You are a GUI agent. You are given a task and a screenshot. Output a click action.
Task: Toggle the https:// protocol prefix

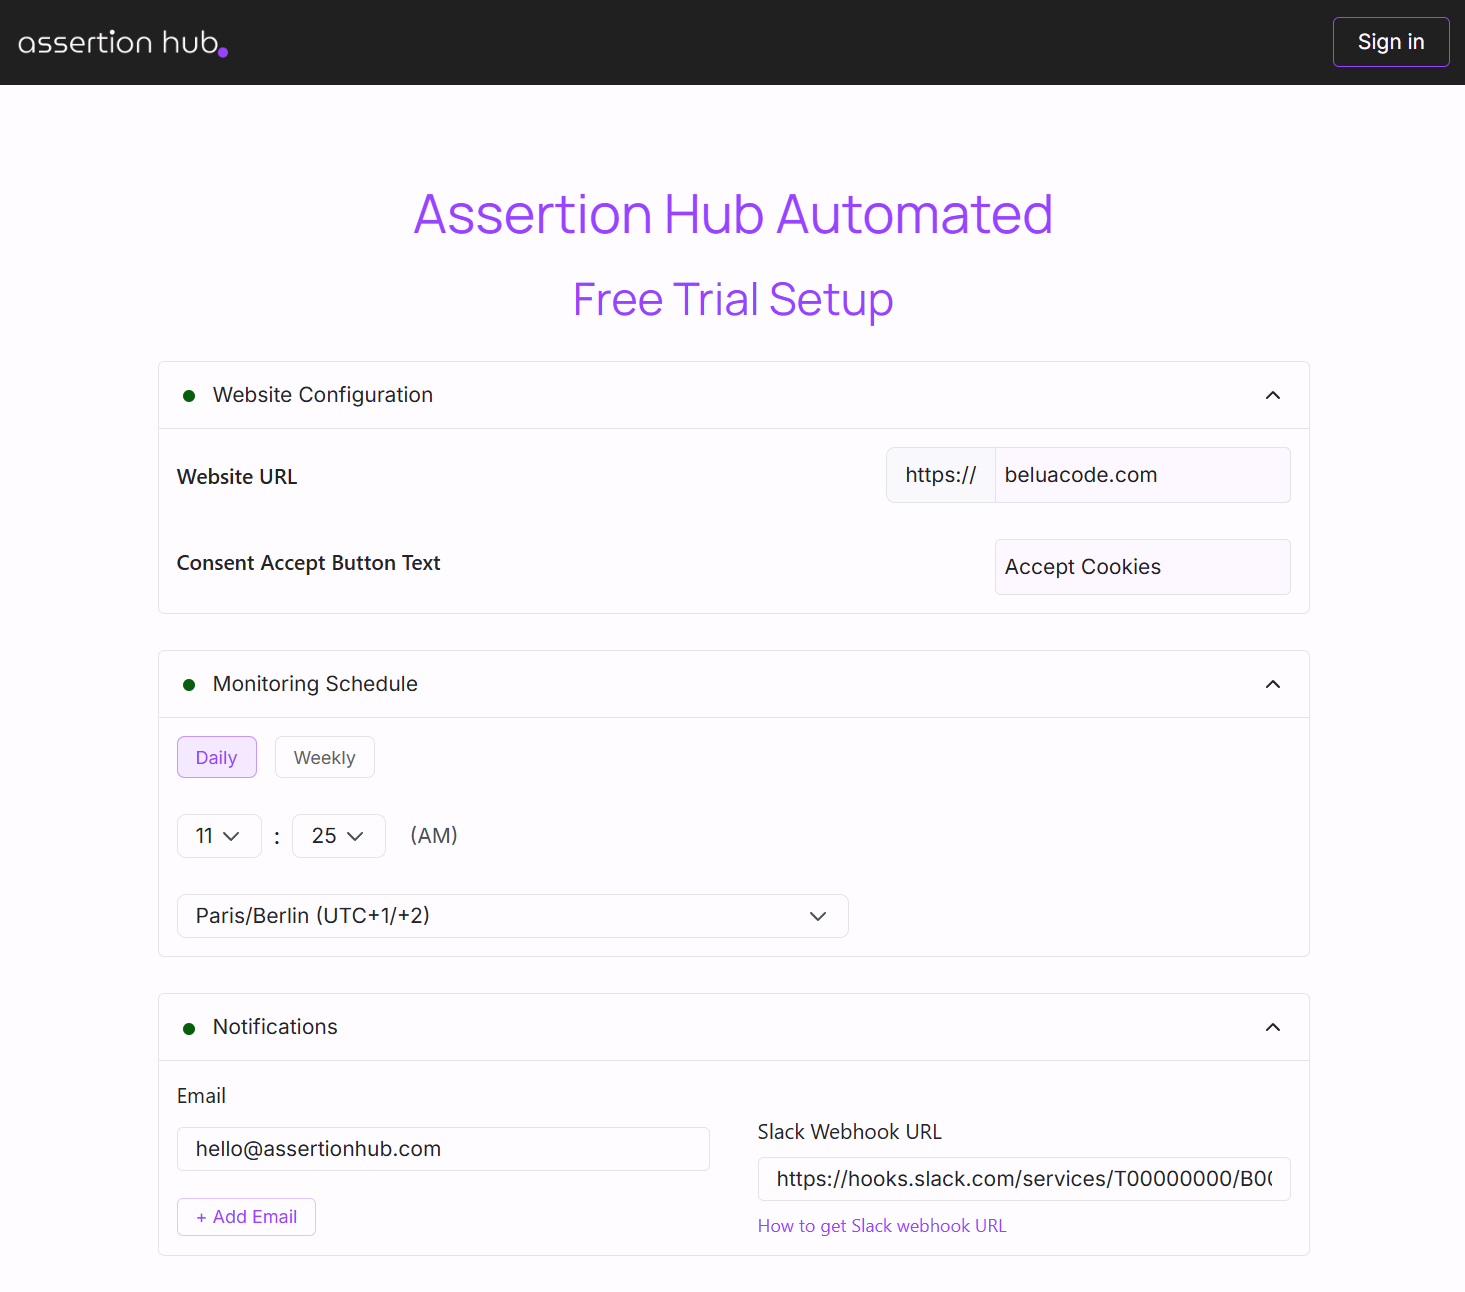(940, 475)
